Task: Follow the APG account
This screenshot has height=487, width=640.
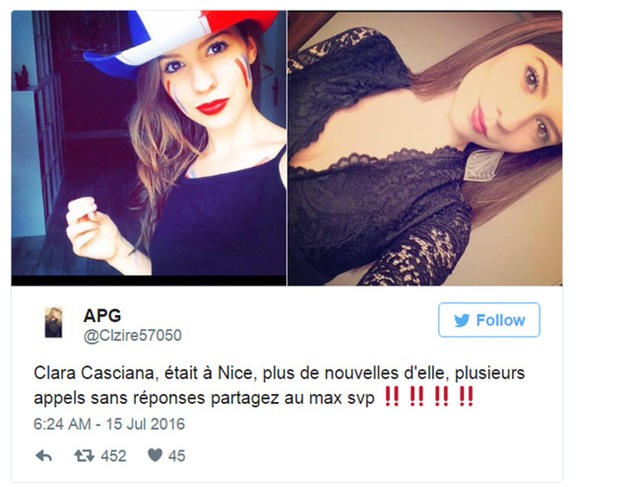Action: click(x=489, y=320)
